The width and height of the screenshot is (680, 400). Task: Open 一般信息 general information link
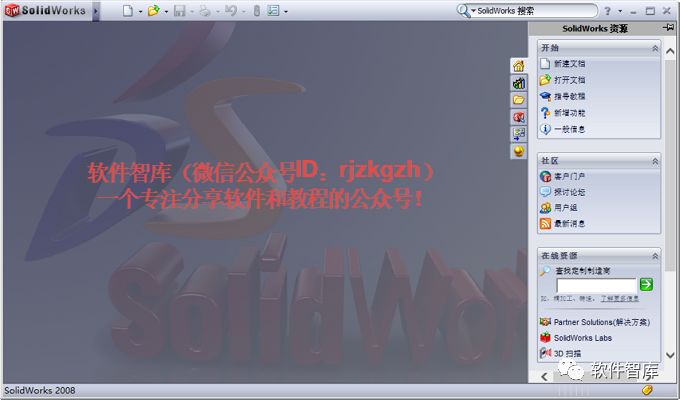click(x=569, y=129)
